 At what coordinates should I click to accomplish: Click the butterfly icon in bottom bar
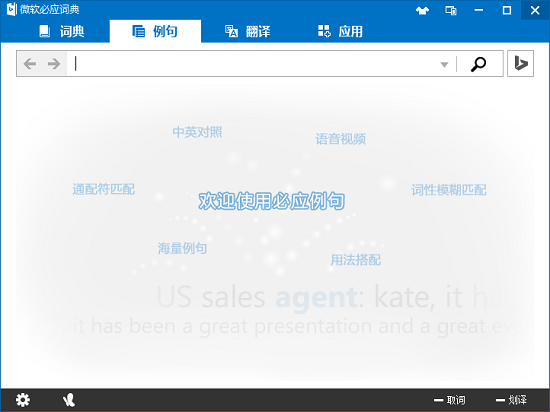coord(69,400)
